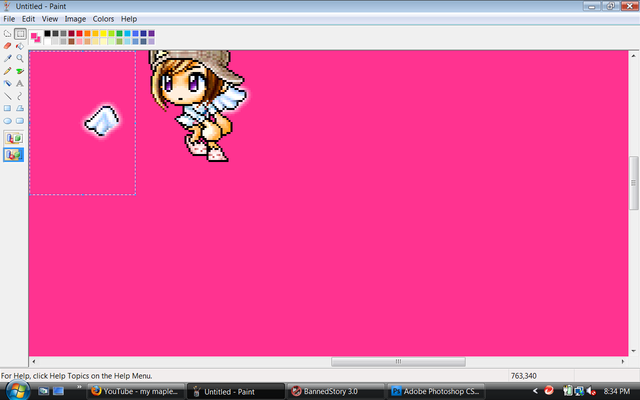This screenshot has height=400, width=640.
Task: Select the rectangular Select tool
Action: pos(20,33)
